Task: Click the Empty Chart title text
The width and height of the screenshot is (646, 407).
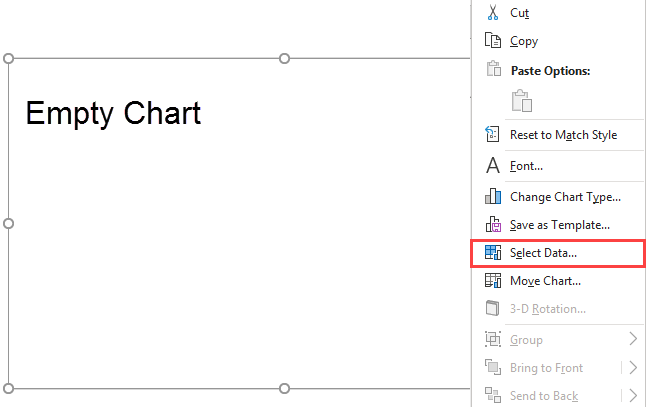Action: (113, 112)
